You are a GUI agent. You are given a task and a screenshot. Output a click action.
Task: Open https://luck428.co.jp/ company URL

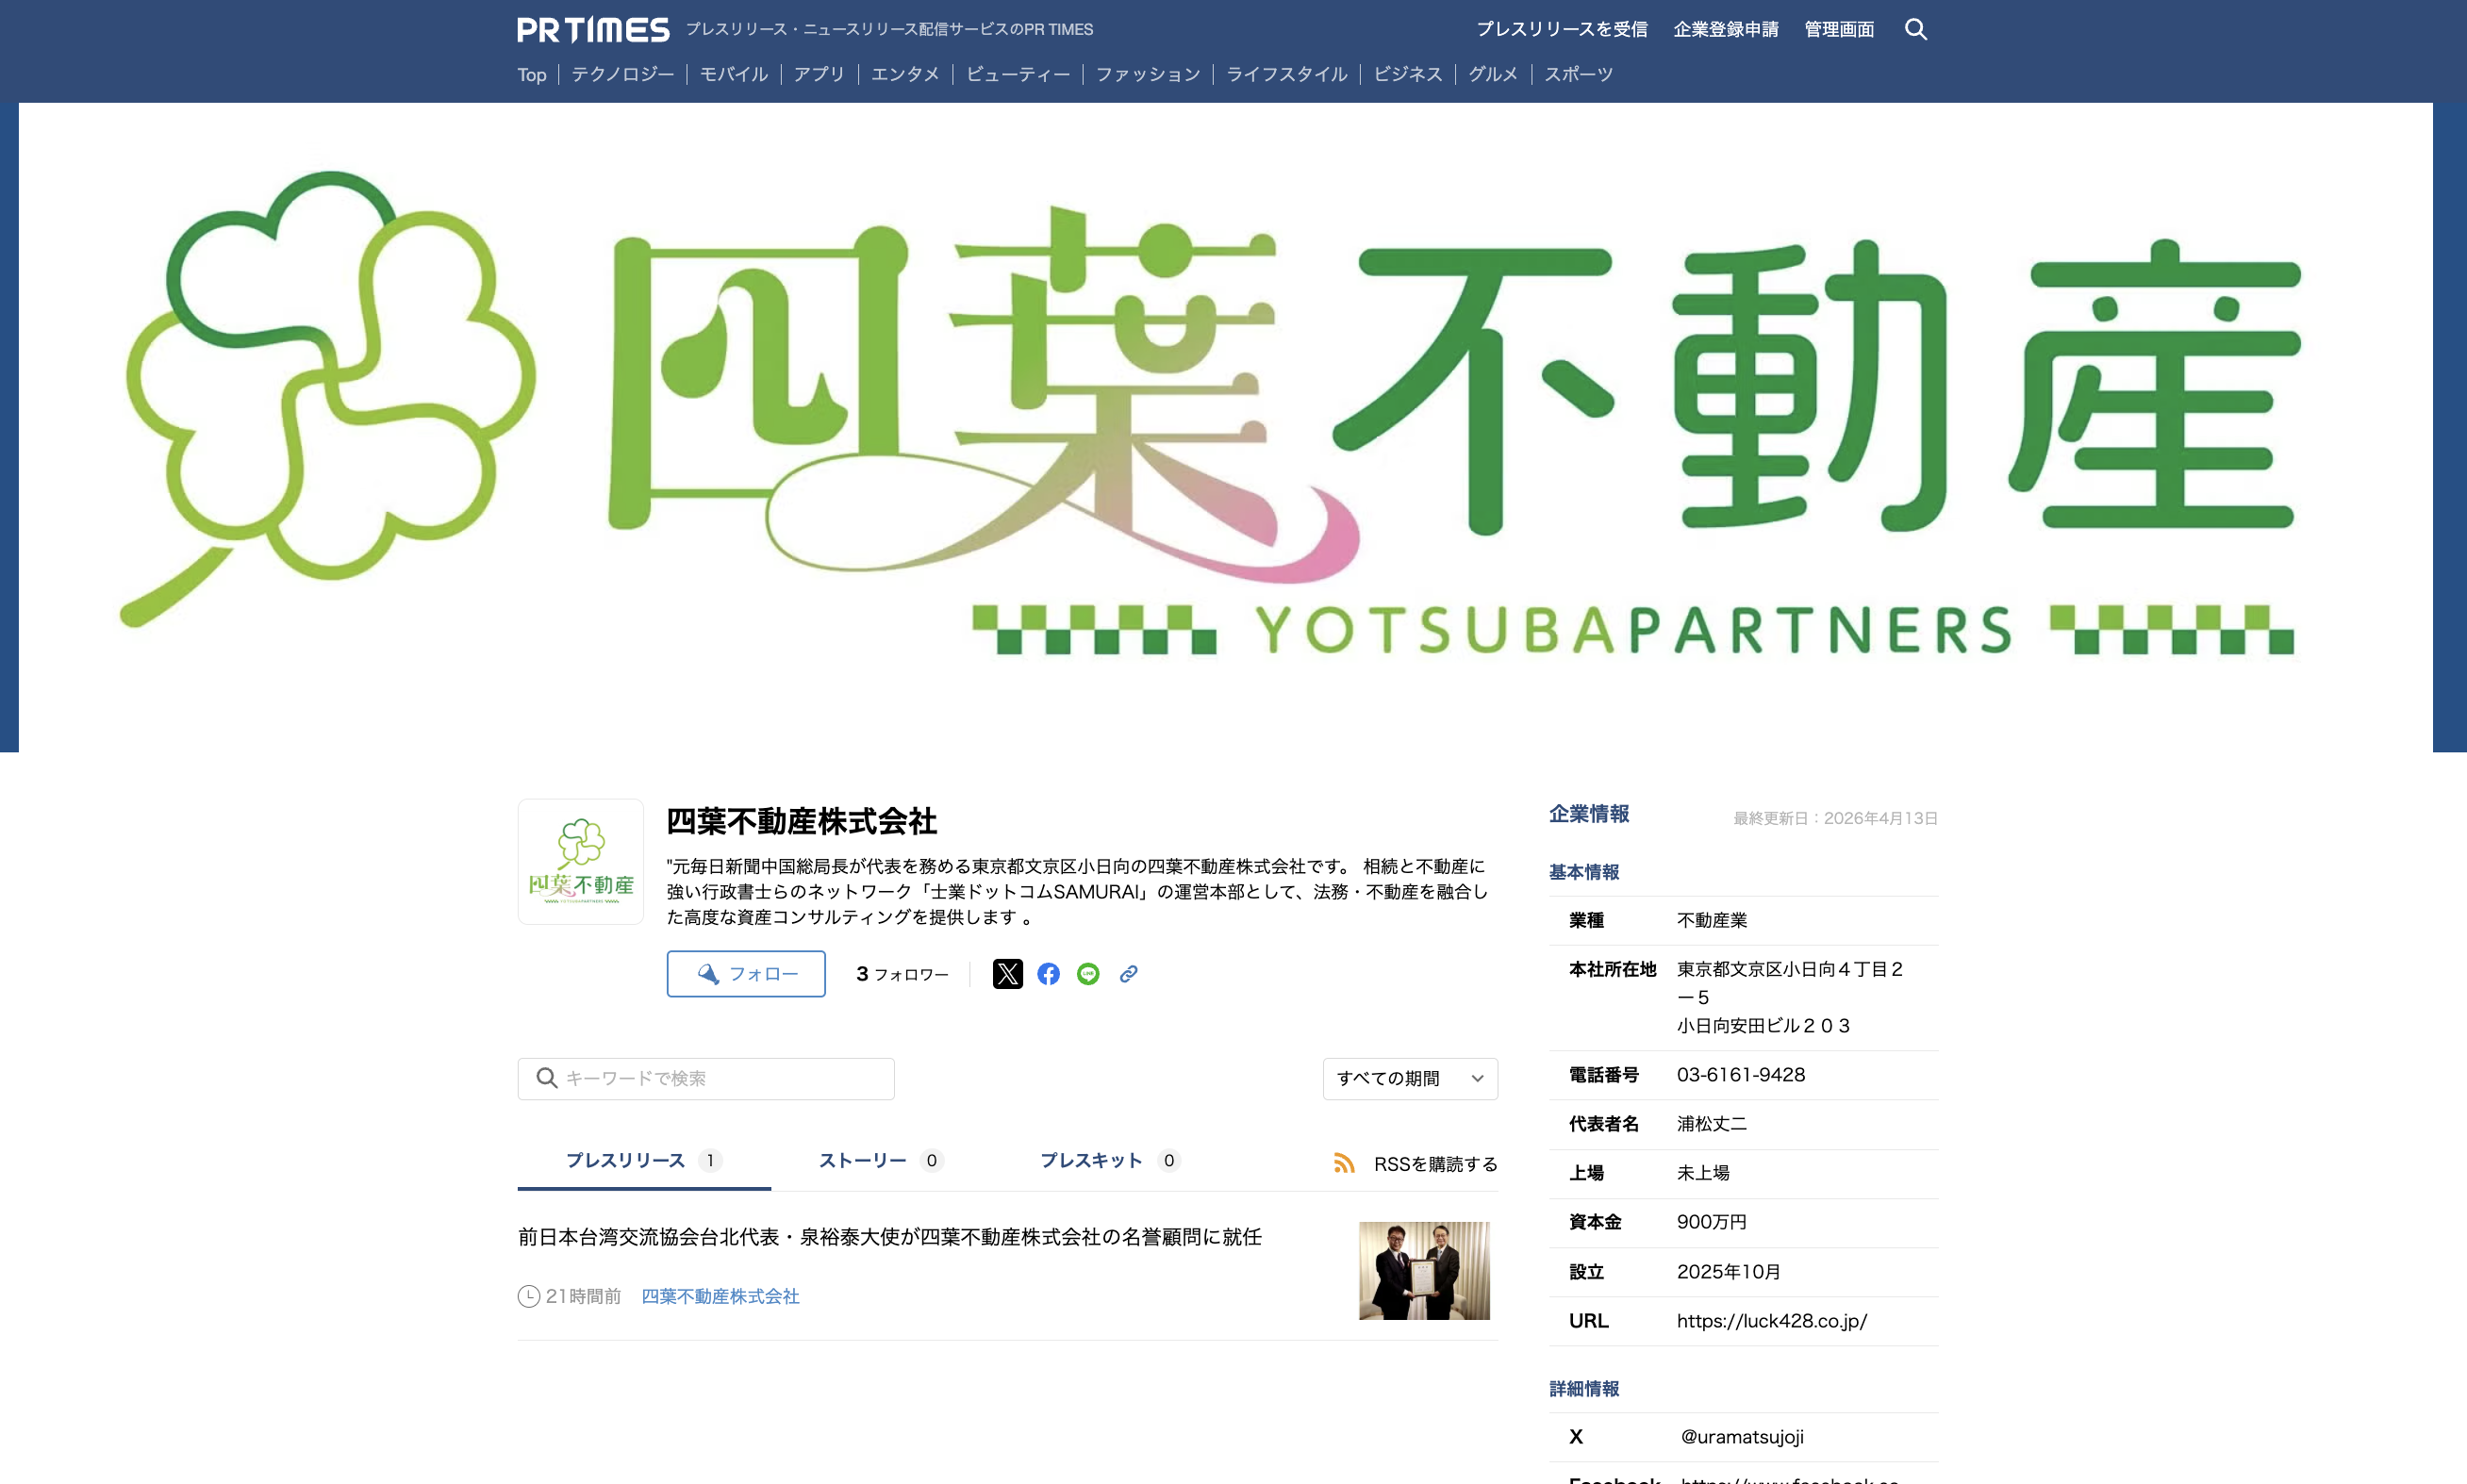(1771, 1320)
